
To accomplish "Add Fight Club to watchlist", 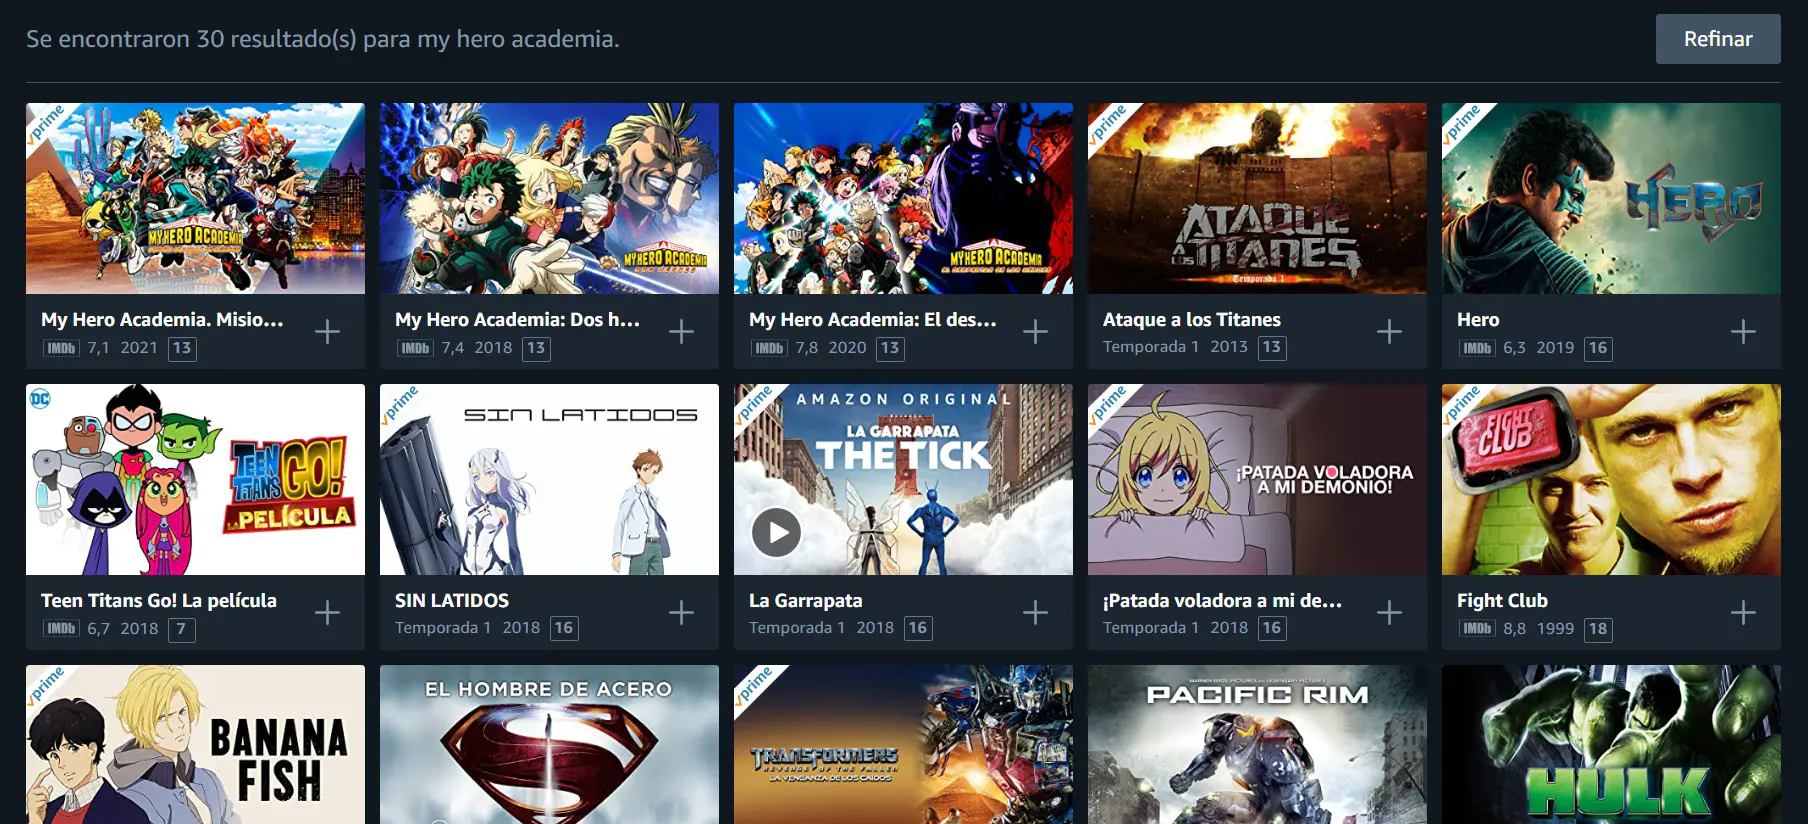I will [1744, 612].
